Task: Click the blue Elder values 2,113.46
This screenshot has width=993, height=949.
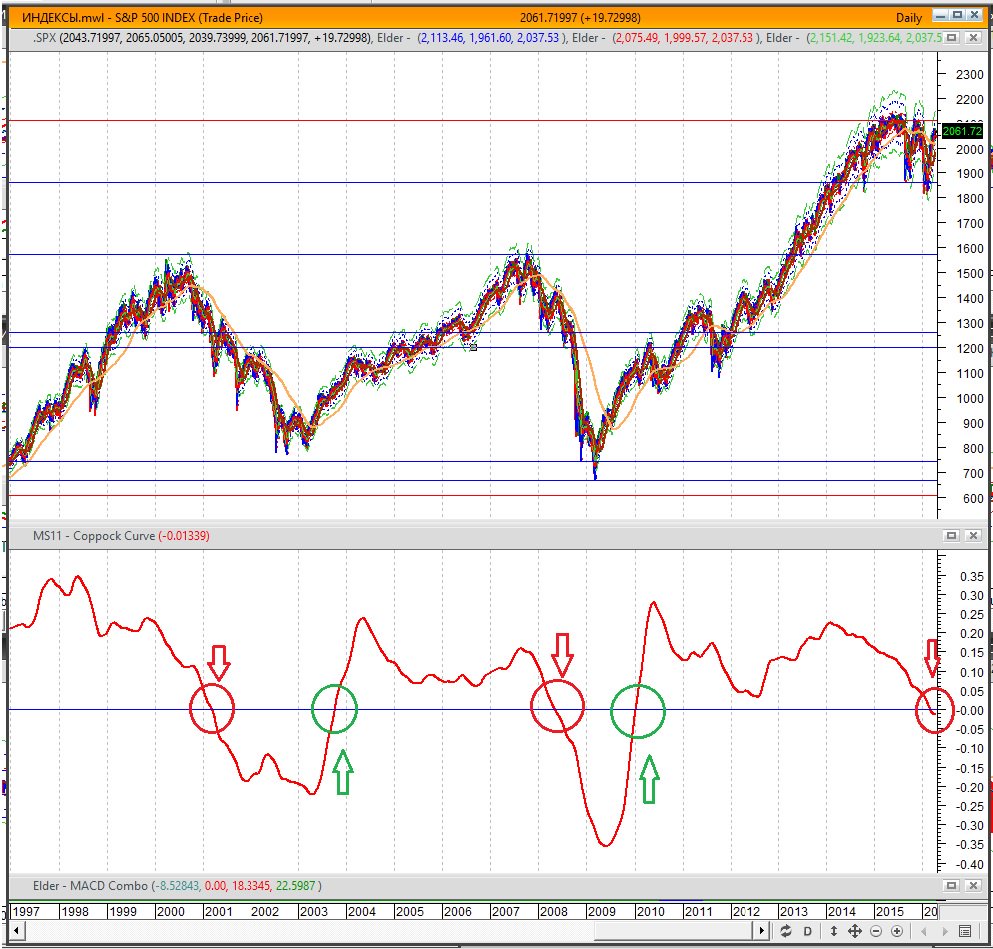Action: coord(491,38)
